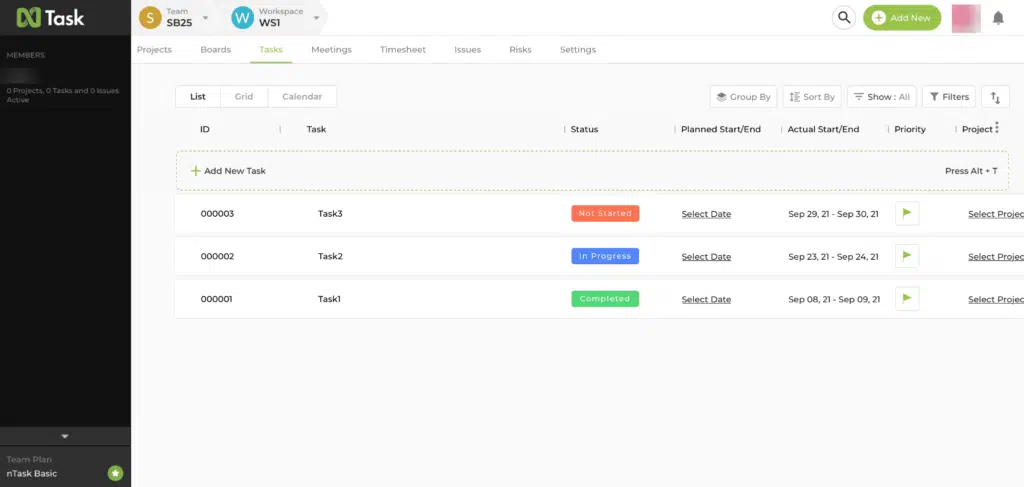Click the ID column header

click(x=204, y=129)
